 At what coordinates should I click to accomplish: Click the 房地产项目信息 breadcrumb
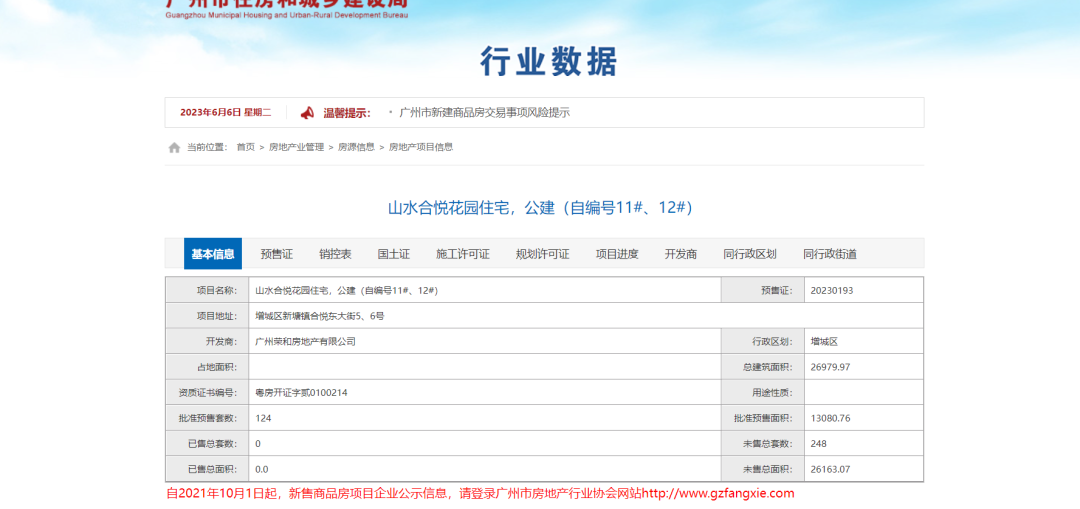(x=421, y=147)
